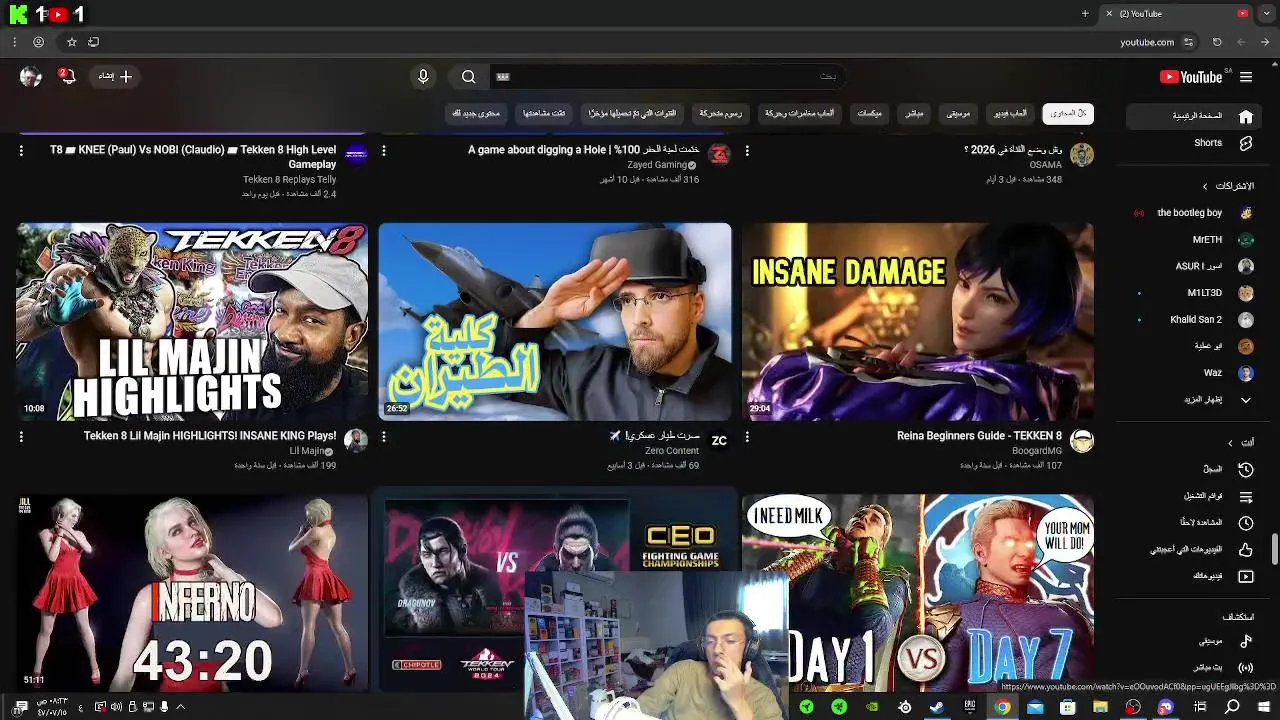This screenshot has height=720, width=1280.
Task: Open a new browser tab with plus
Action: [x=1085, y=14]
